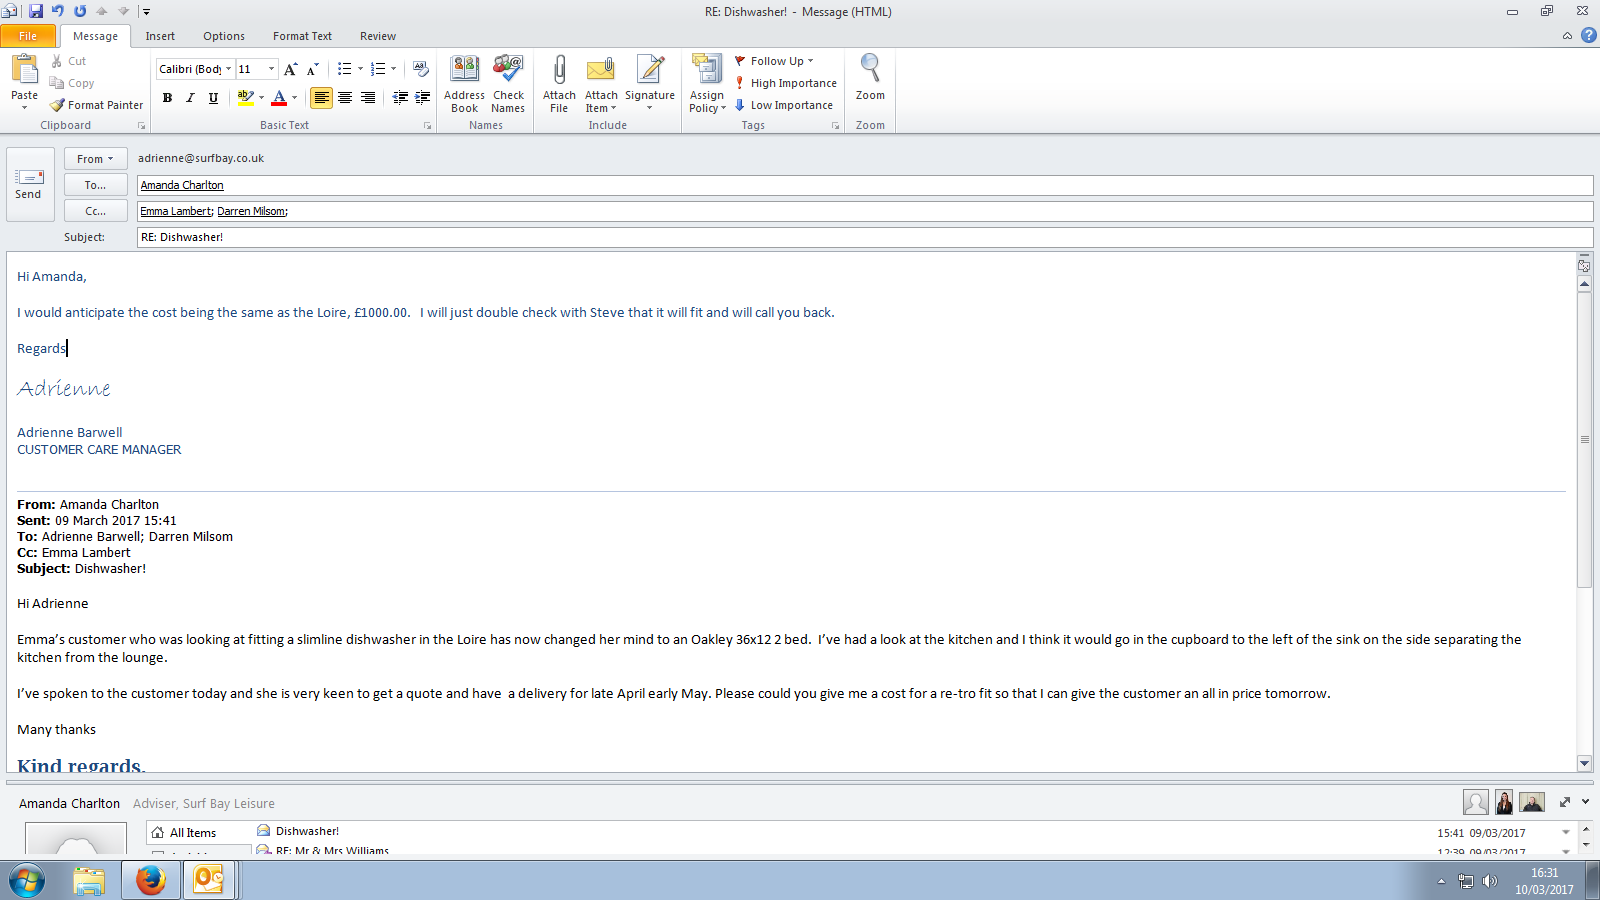Redo the last action
This screenshot has height=900, width=1600.
coord(80,11)
